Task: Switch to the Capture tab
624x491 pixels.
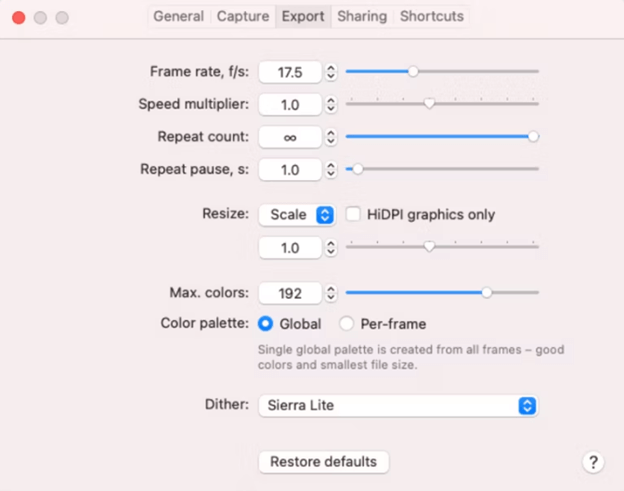Action: click(x=243, y=16)
